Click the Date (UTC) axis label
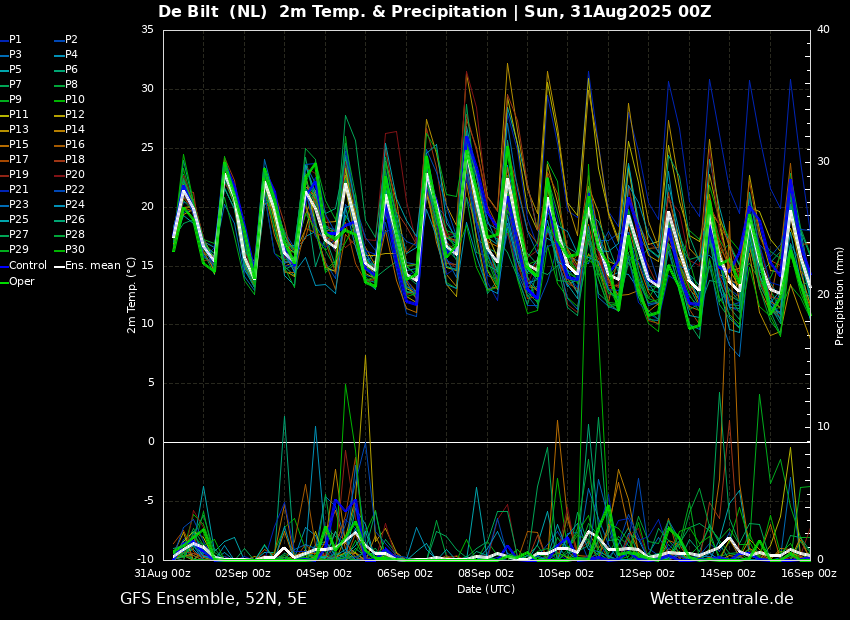Image resolution: width=850 pixels, height=620 pixels. (486, 589)
